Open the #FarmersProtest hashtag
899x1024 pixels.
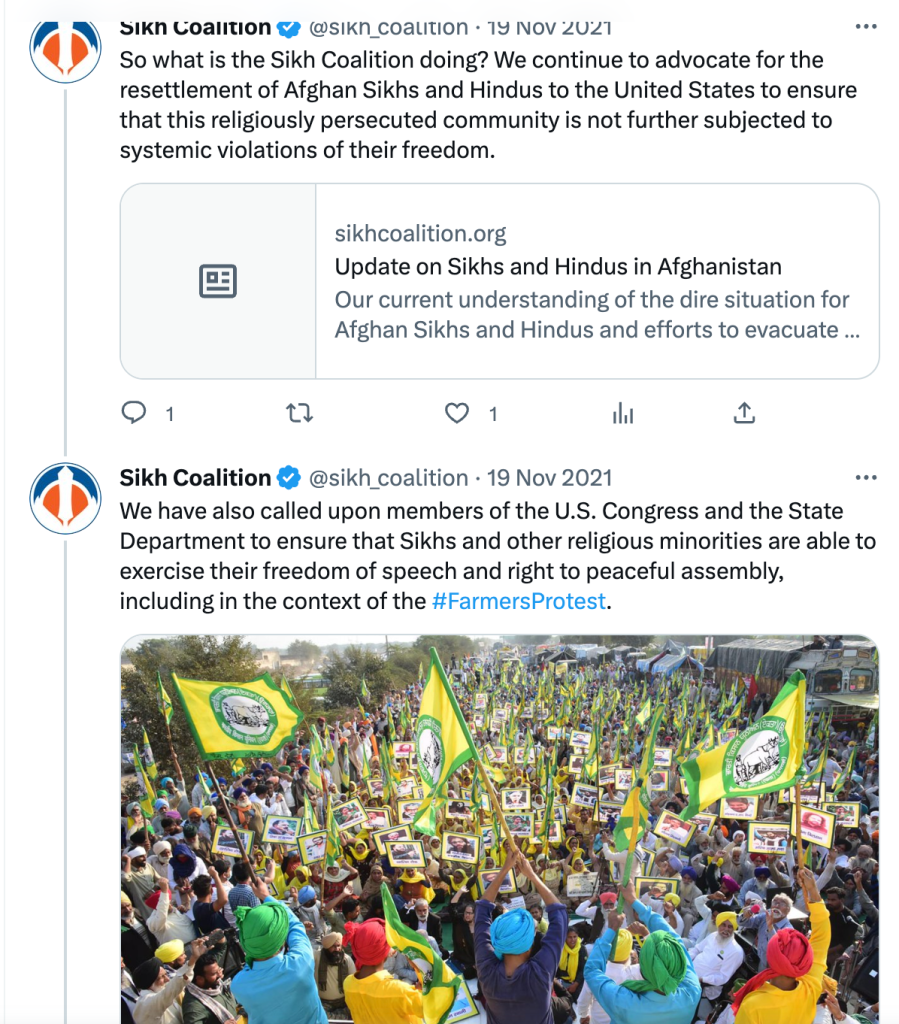point(520,602)
